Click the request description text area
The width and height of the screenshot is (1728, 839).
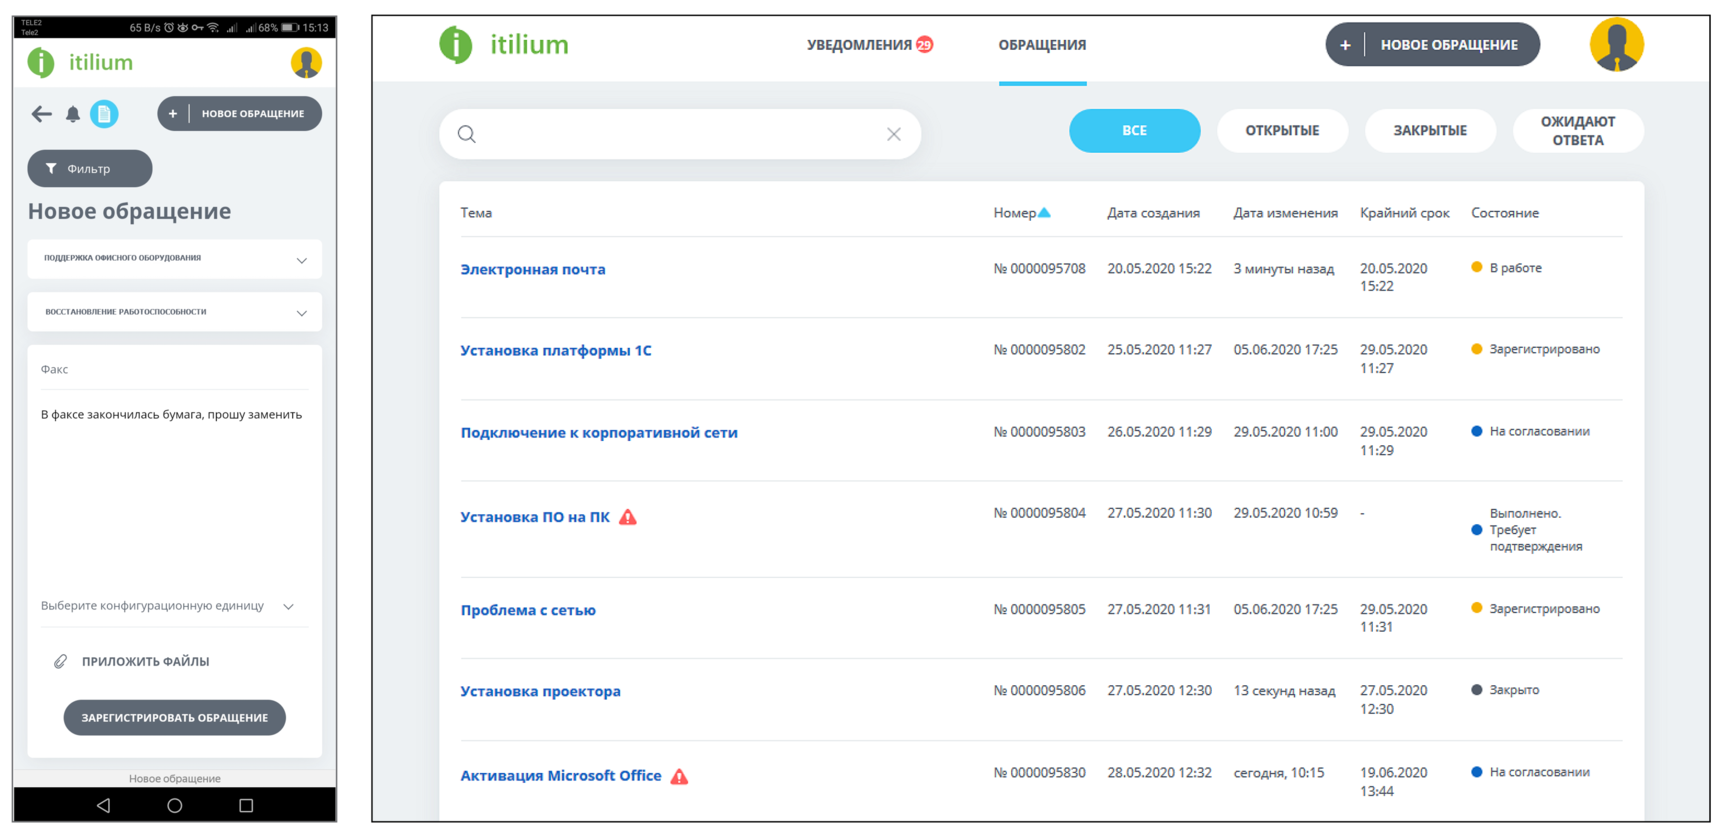coord(174,490)
